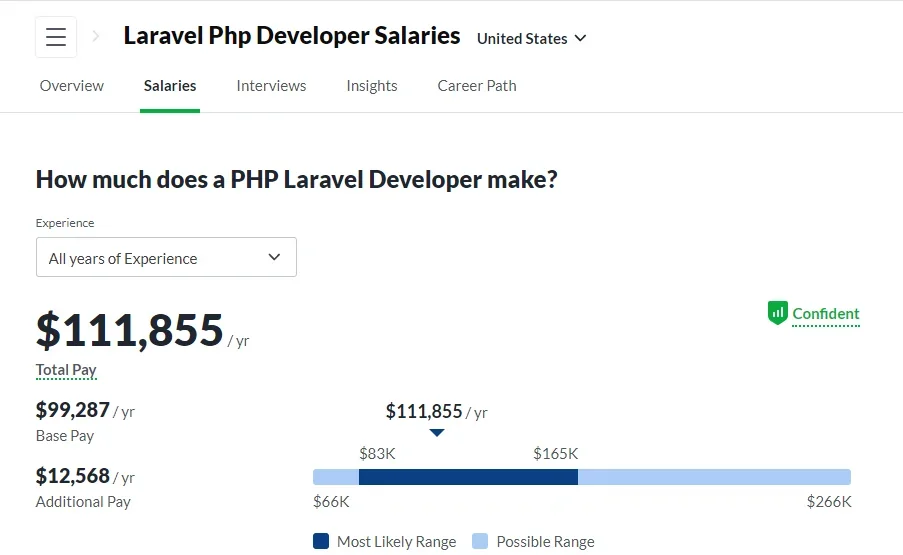Click the $111,855 total pay figure
This screenshot has width=903, height=555.
(x=130, y=330)
